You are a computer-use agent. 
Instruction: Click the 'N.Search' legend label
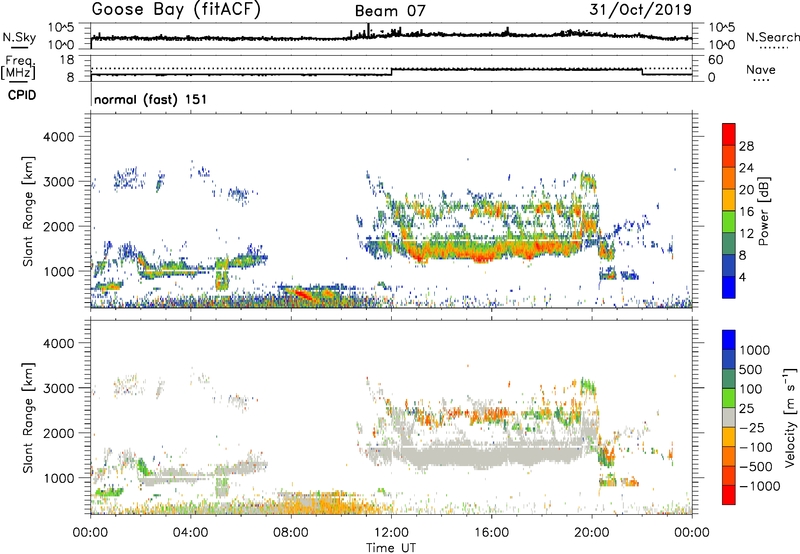[x=772, y=37]
